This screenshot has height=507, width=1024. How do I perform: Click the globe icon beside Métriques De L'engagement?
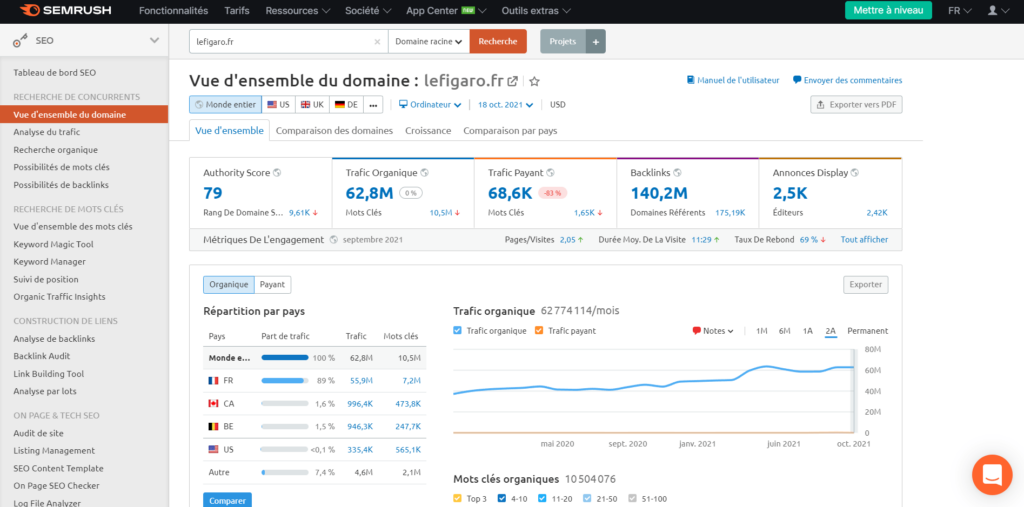(334, 240)
